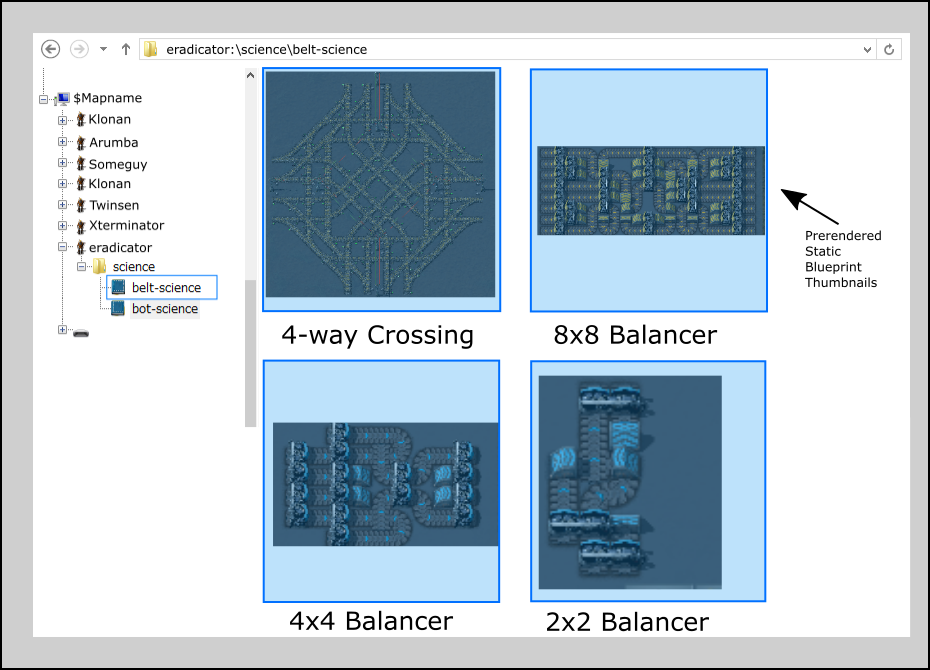Go up one folder level
The image size is (930, 670).
click(x=126, y=49)
